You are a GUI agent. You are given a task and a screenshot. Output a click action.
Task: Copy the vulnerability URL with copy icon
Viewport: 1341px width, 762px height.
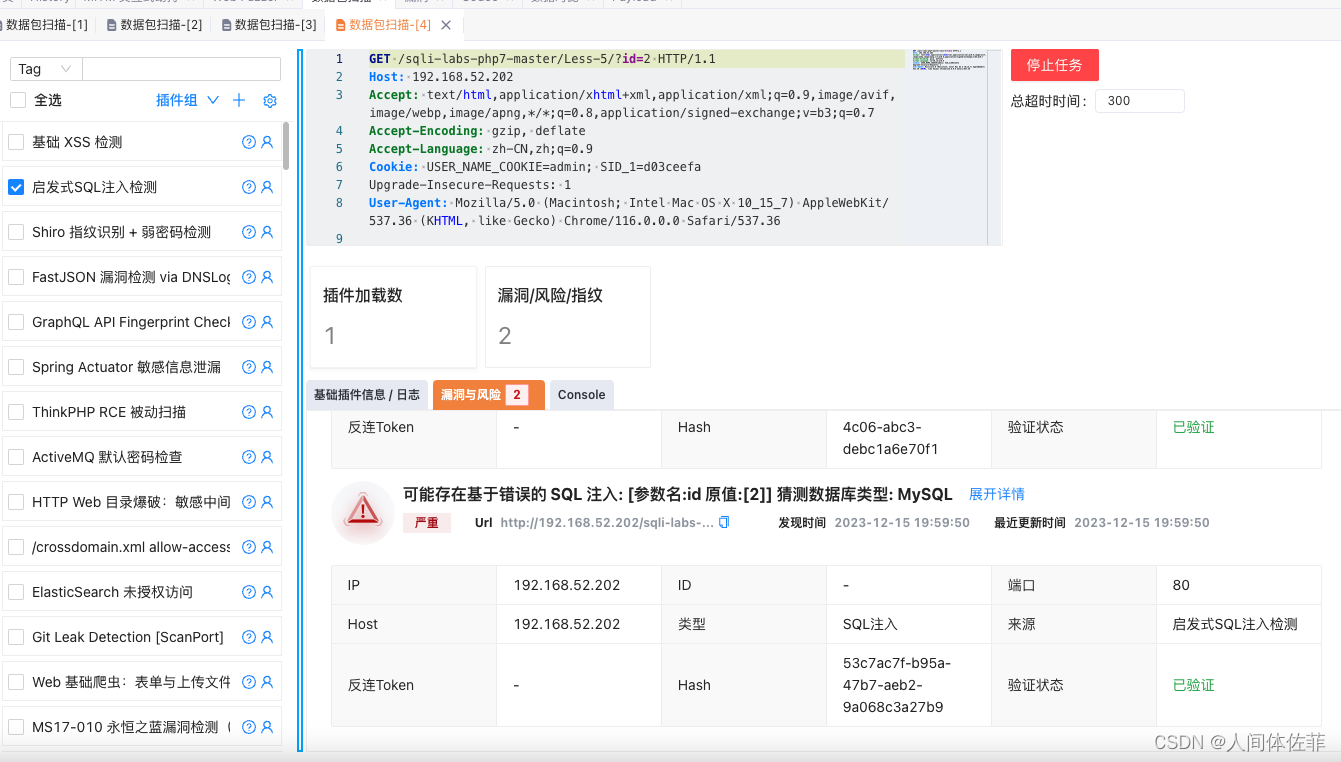click(724, 522)
